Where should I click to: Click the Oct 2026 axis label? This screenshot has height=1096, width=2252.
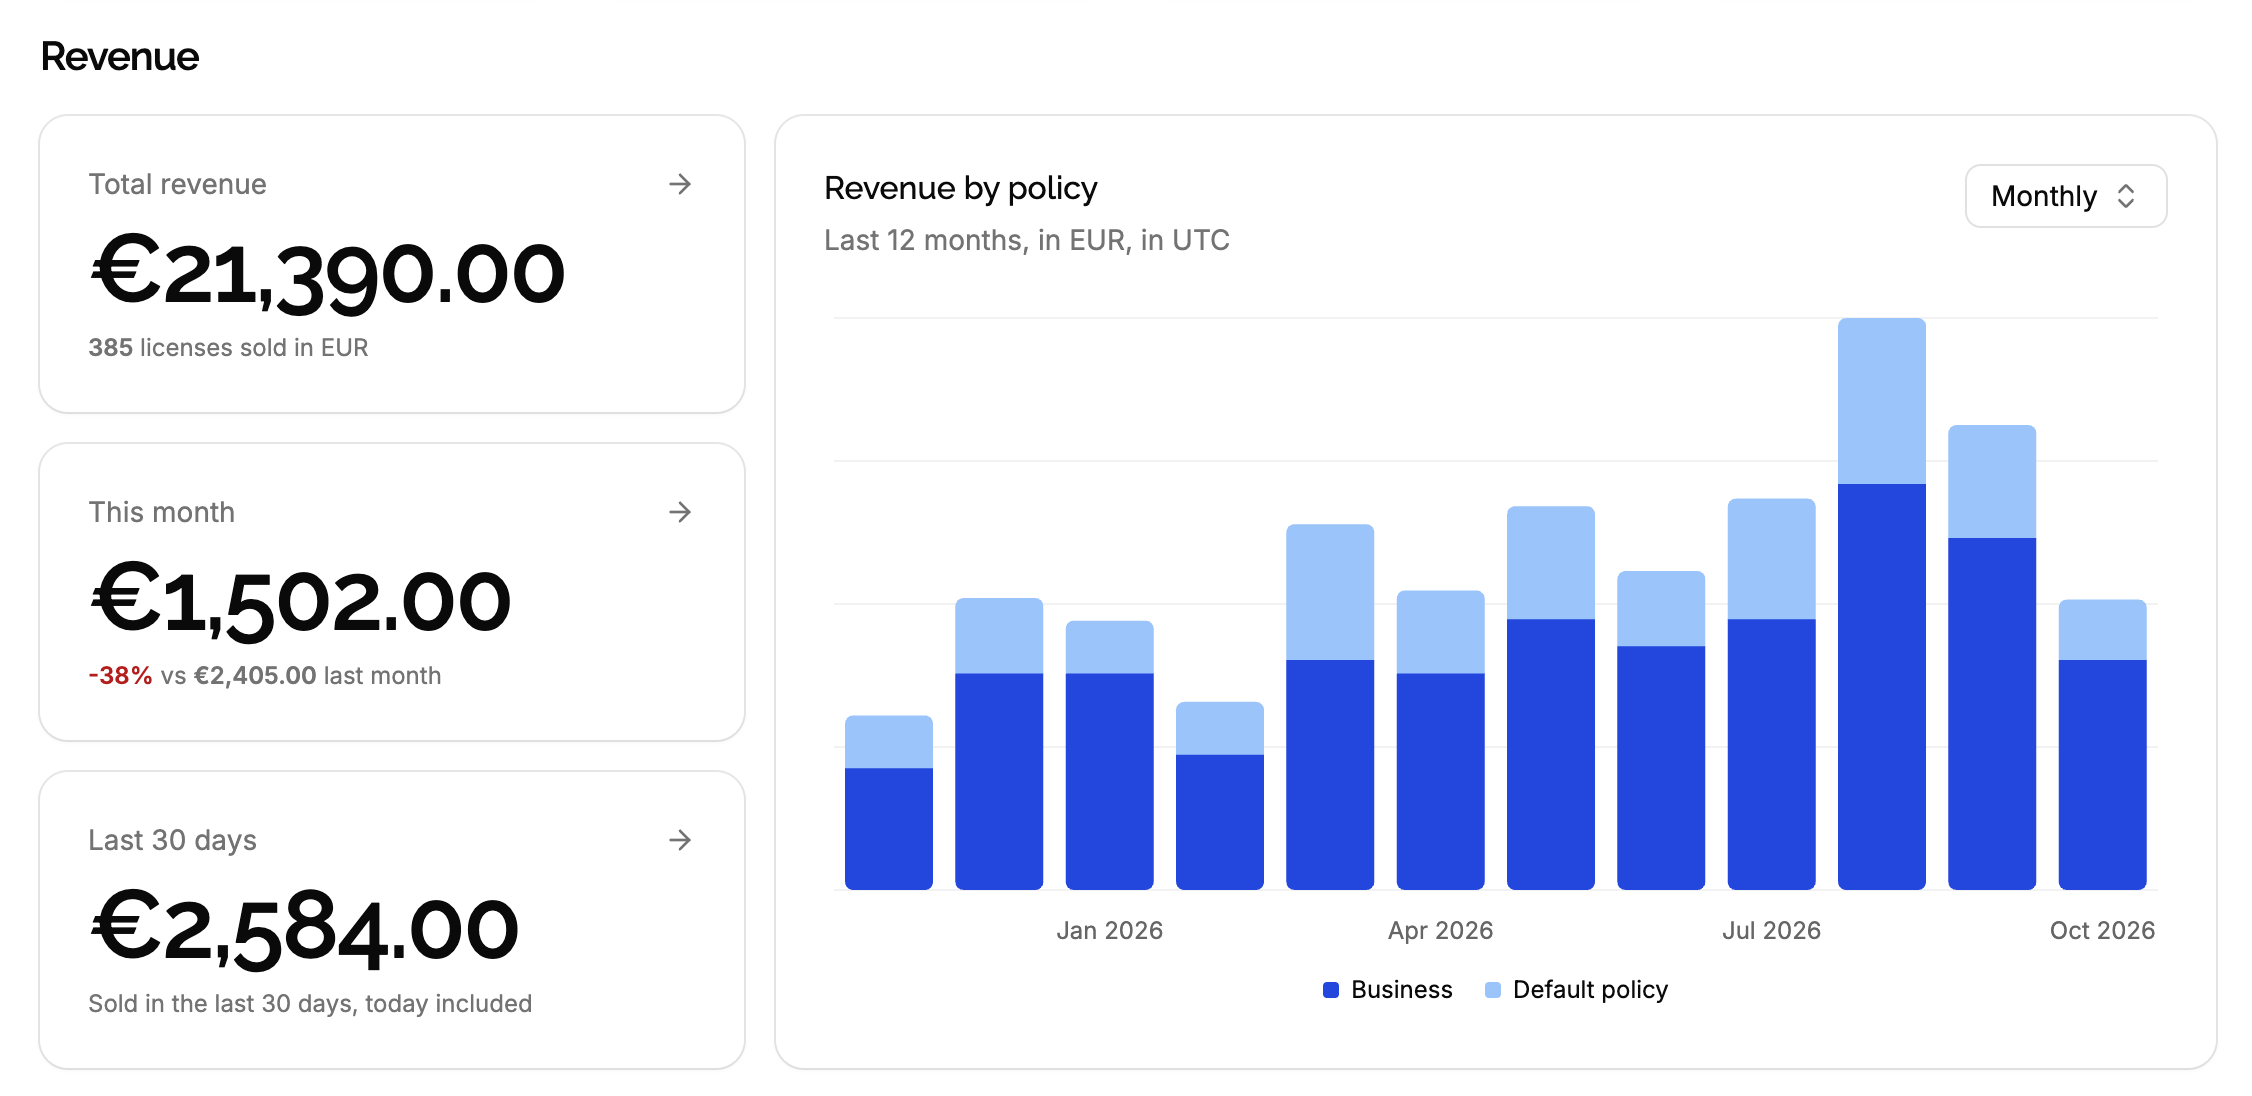coord(2103,930)
